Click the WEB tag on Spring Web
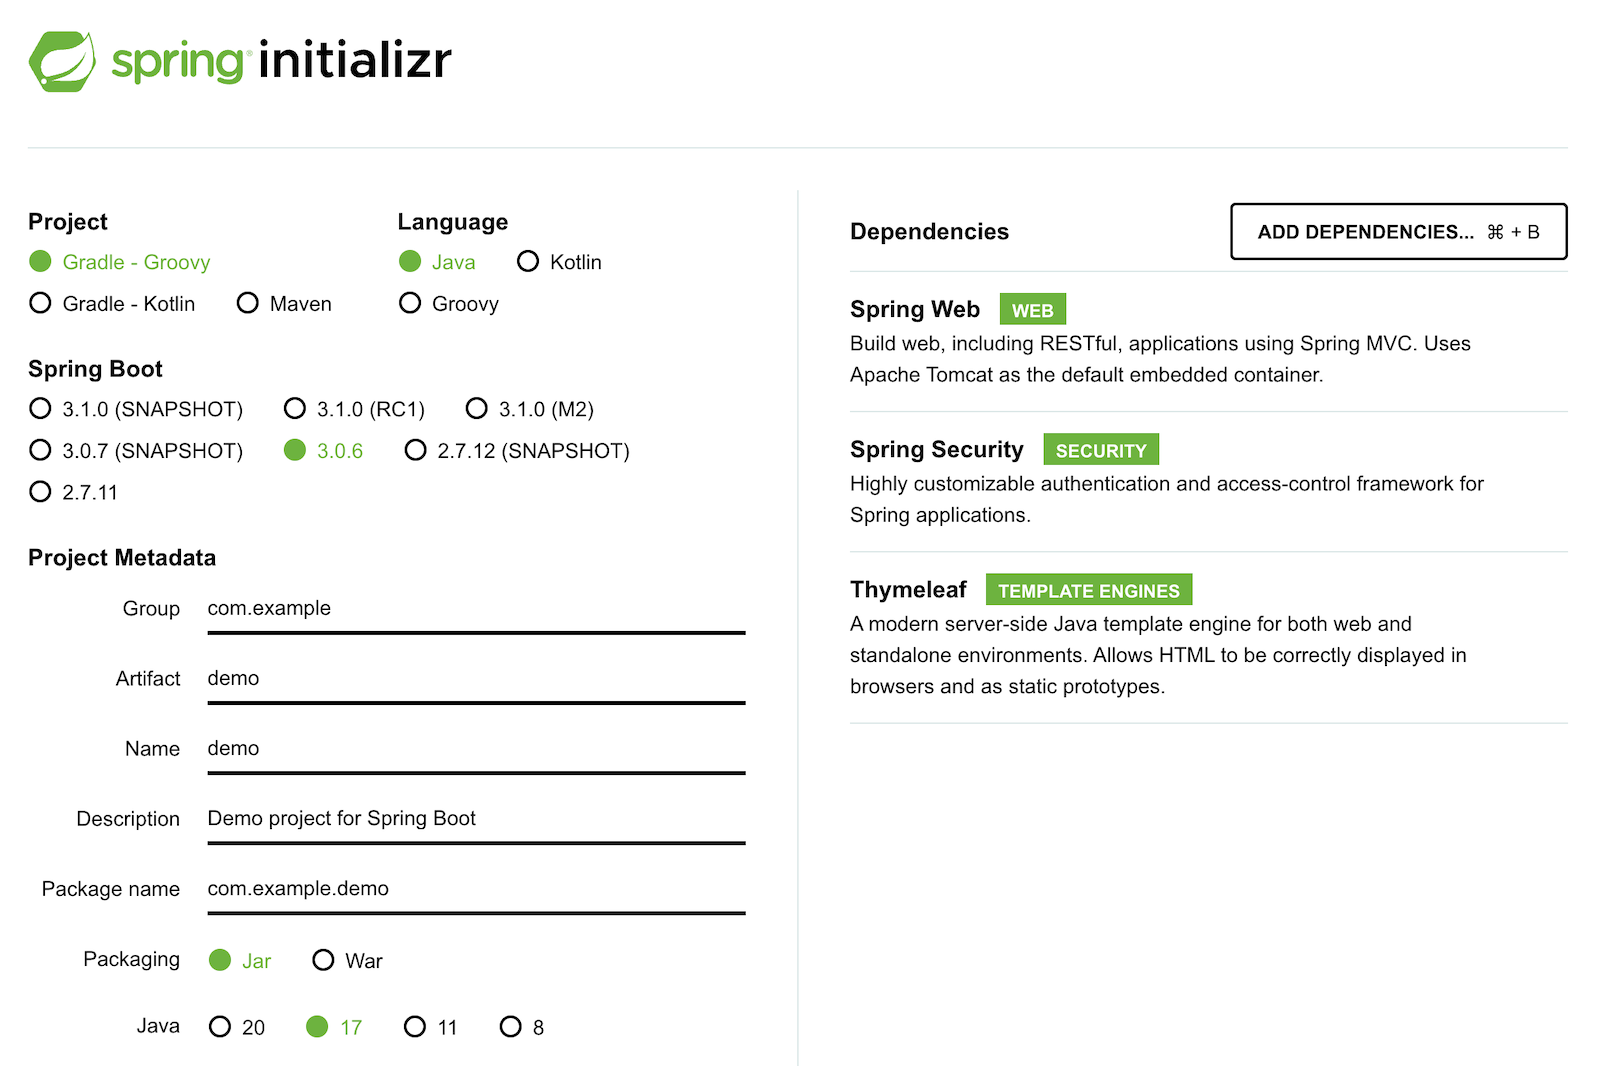This screenshot has height=1066, width=1600. pyautogui.click(x=1032, y=310)
